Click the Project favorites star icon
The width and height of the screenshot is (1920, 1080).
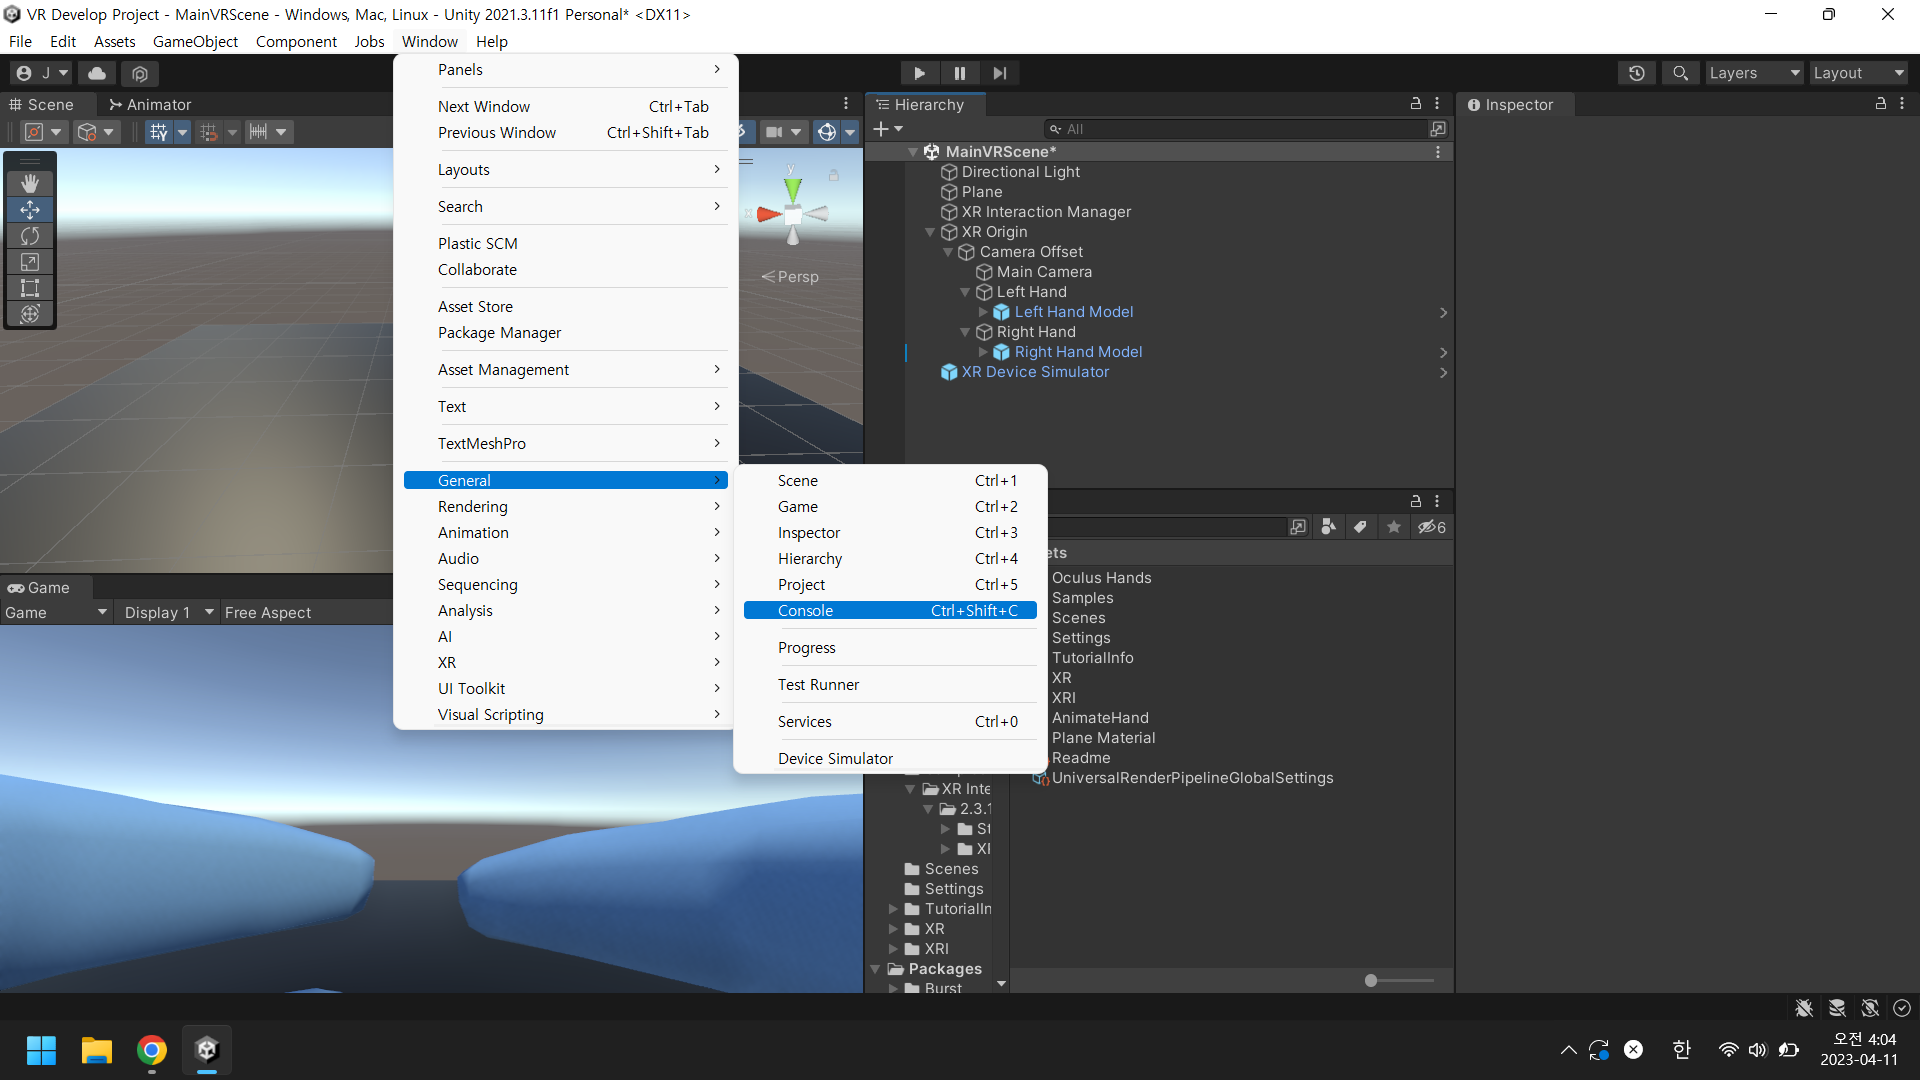tap(1394, 527)
